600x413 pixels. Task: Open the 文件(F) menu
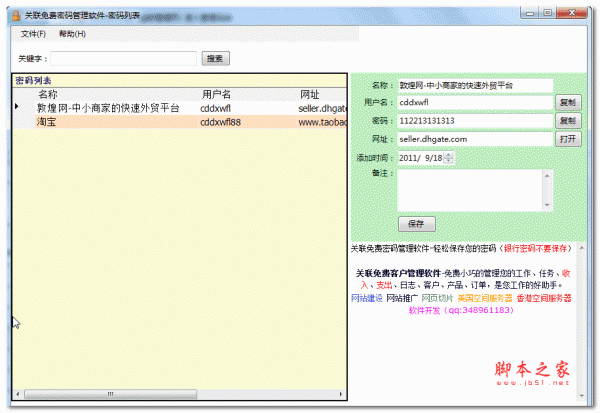point(33,34)
